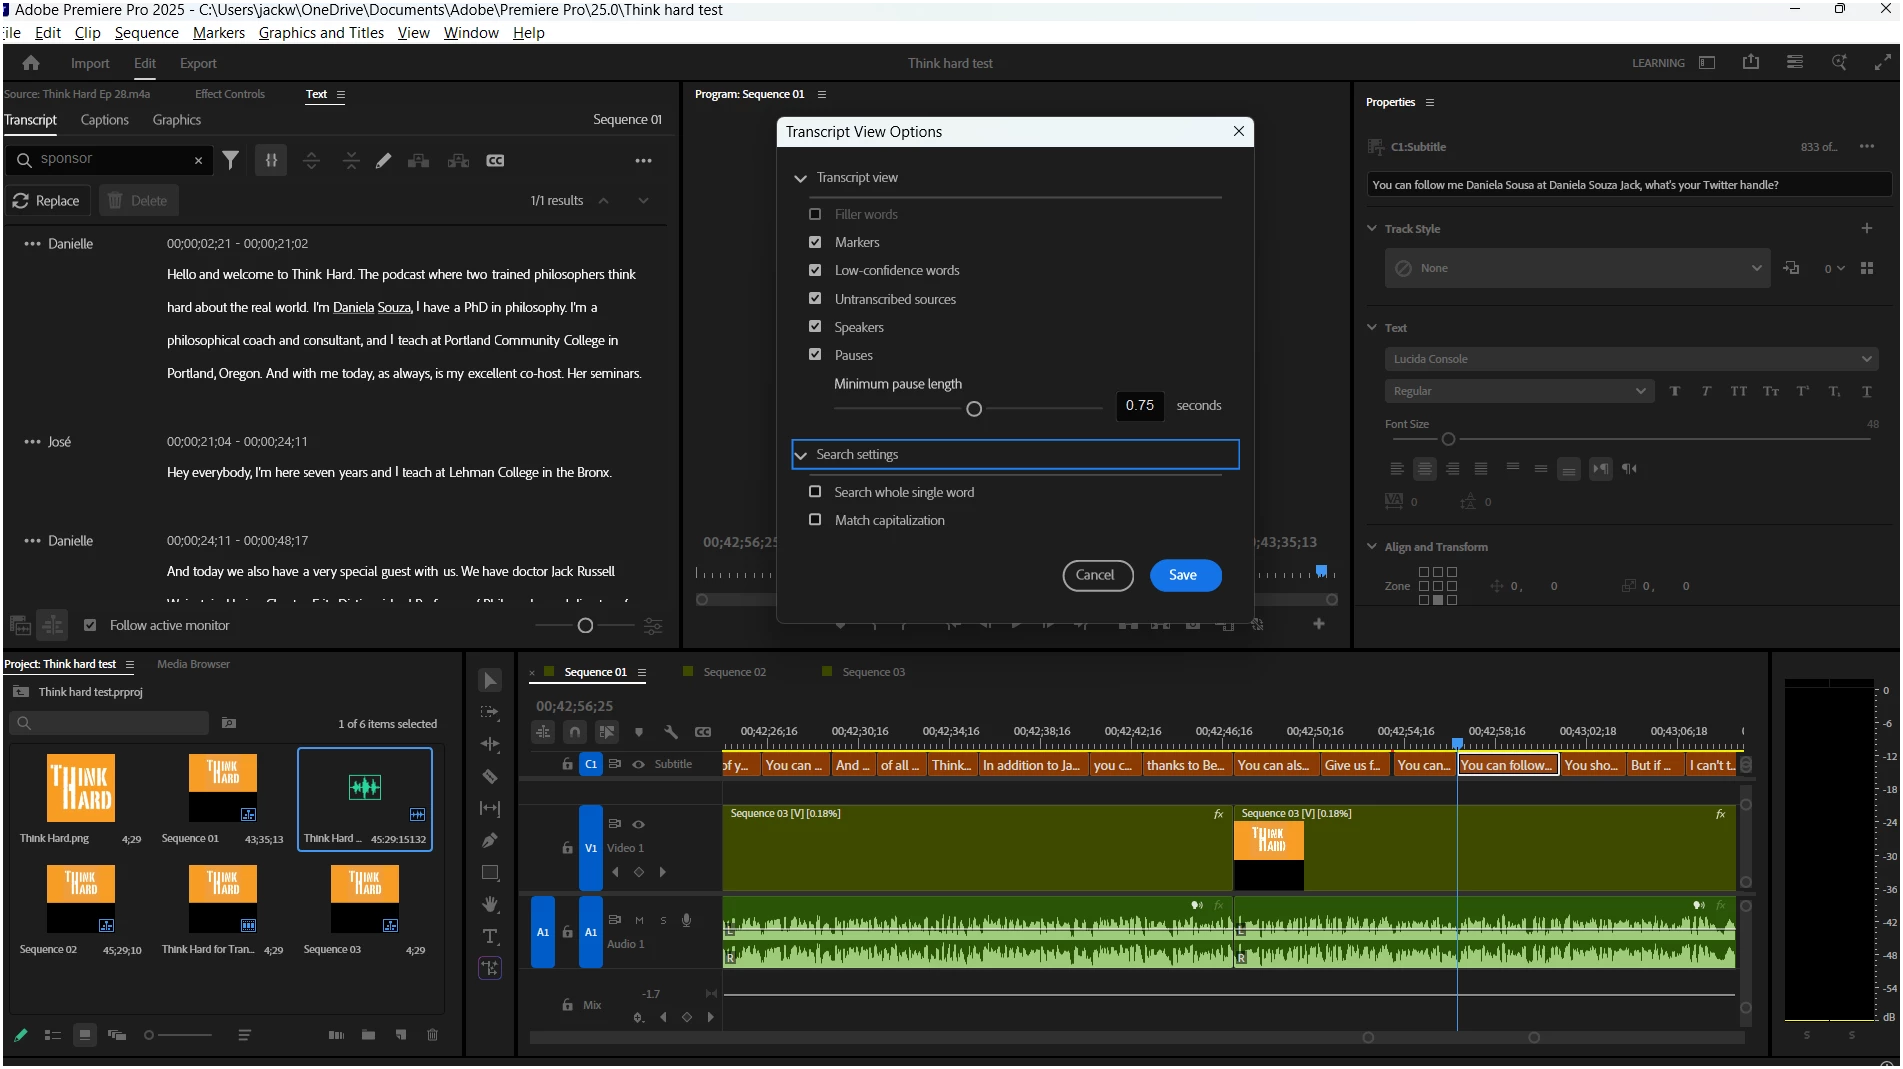This screenshot has height=1069, width=1903.
Task: Collapse the Search settings section
Action: tap(800, 455)
